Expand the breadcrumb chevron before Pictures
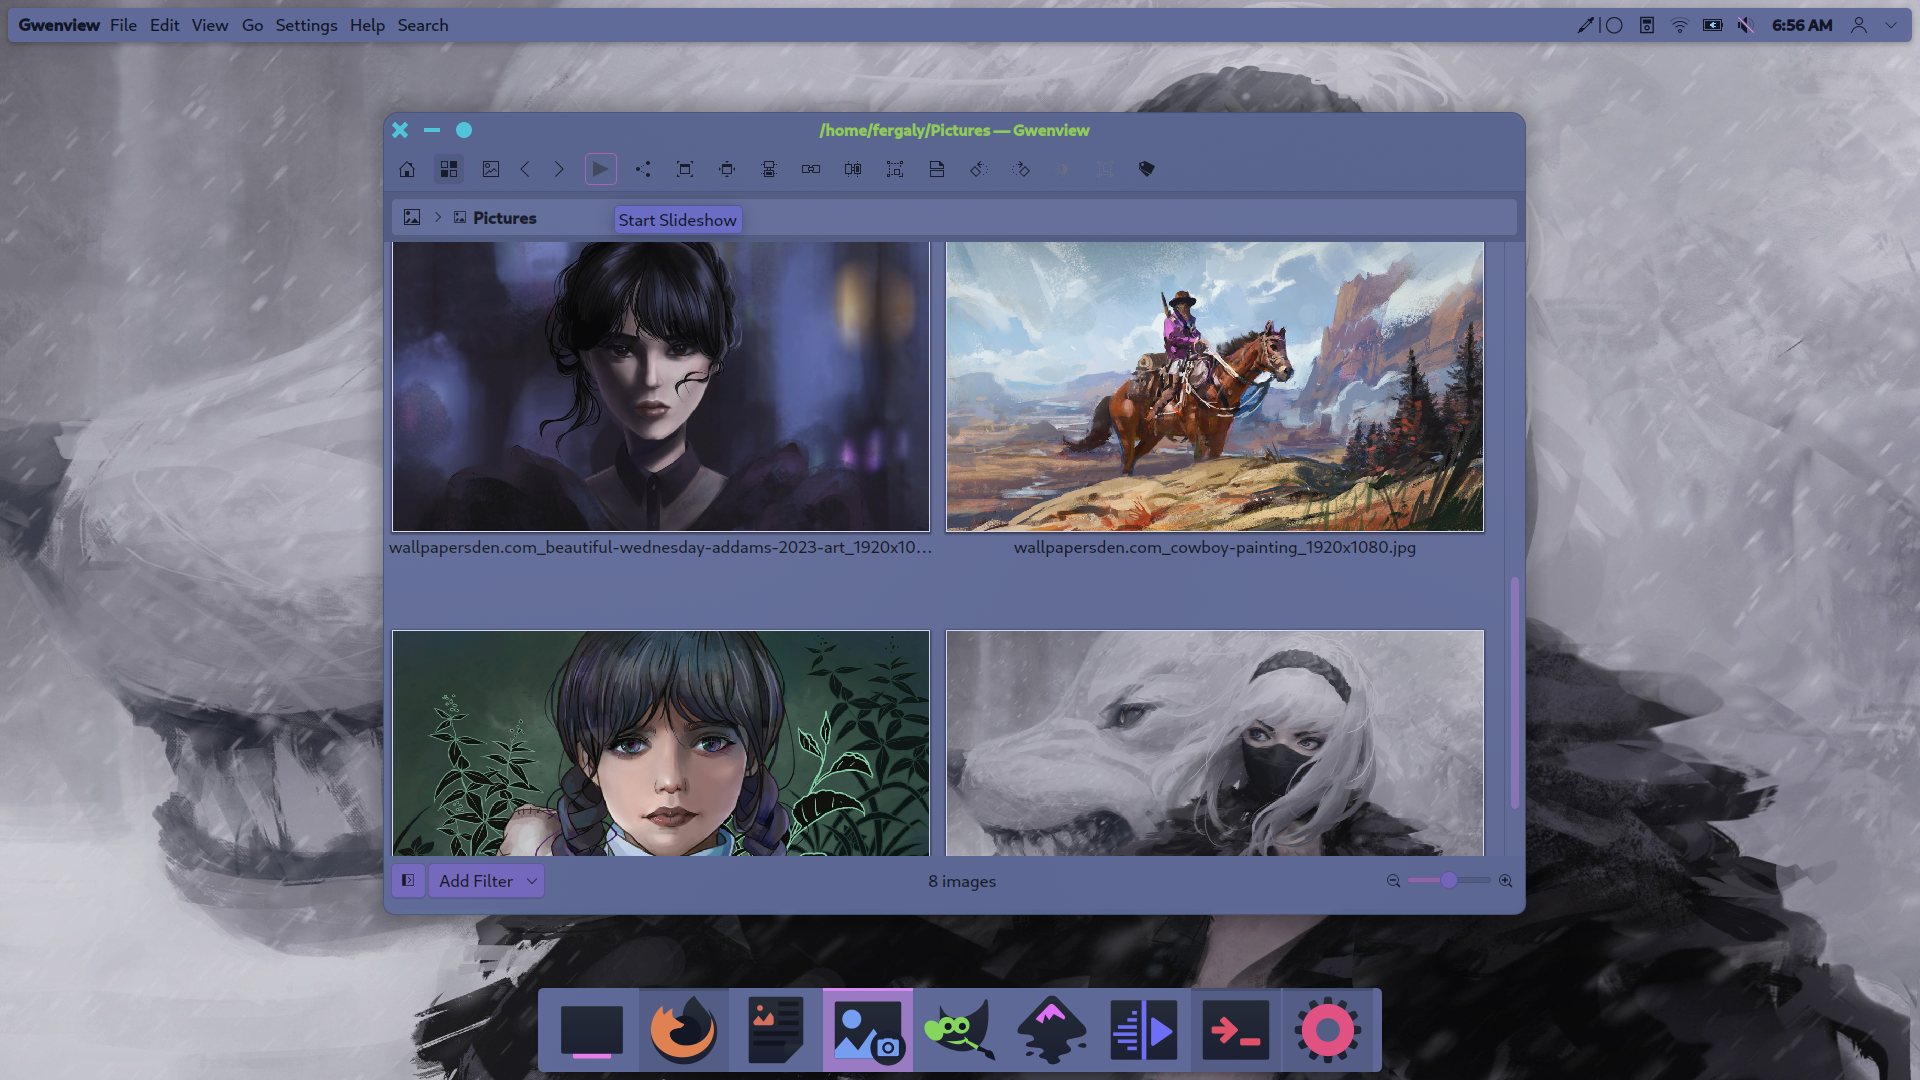 (438, 217)
